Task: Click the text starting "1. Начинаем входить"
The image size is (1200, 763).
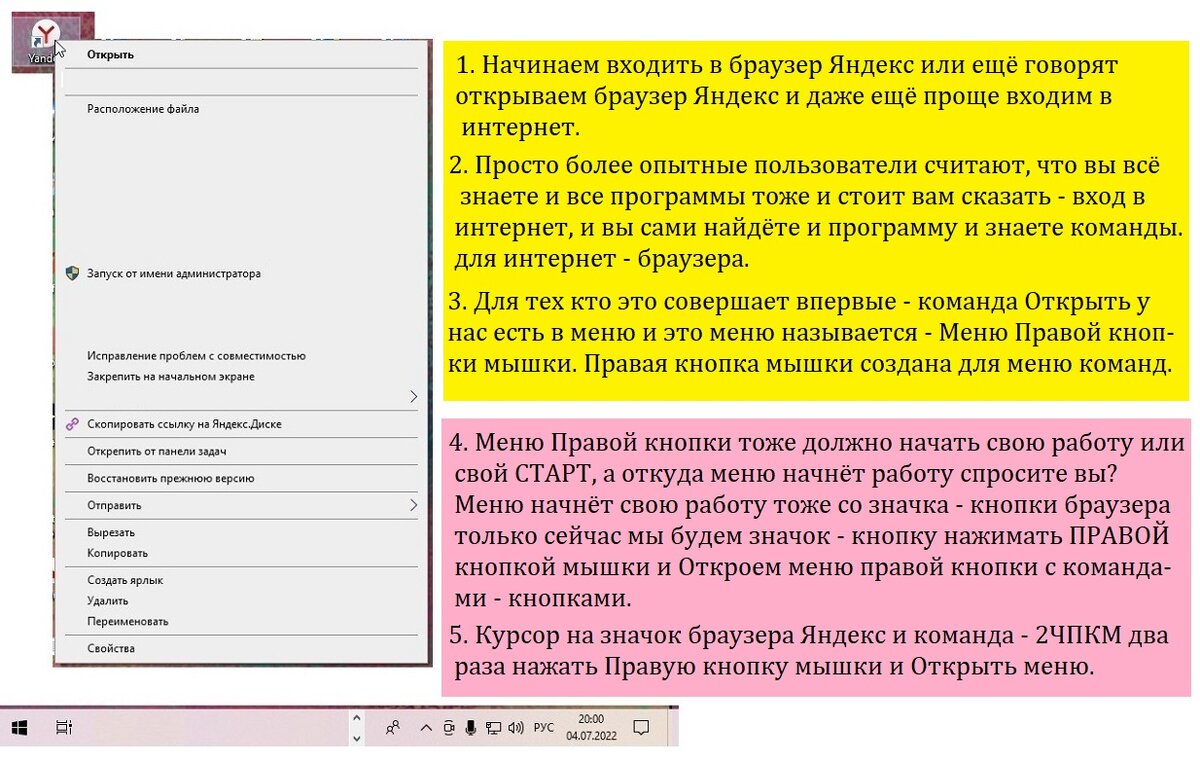Action: [x=787, y=97]
